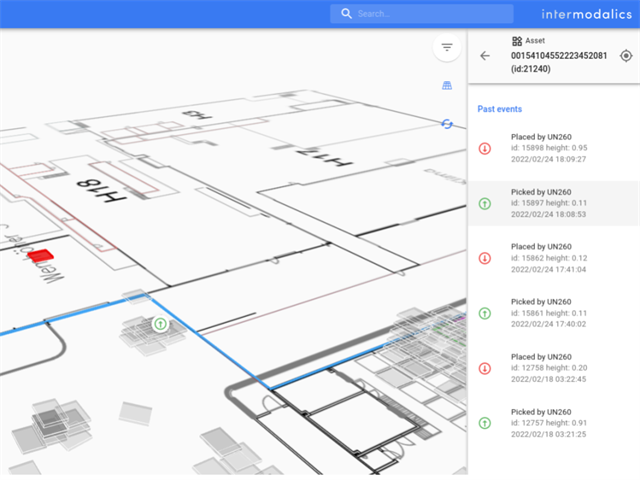This screenshot has height=480, width=640.
Task: Select the Past events heading
Action: click(499, 109)
